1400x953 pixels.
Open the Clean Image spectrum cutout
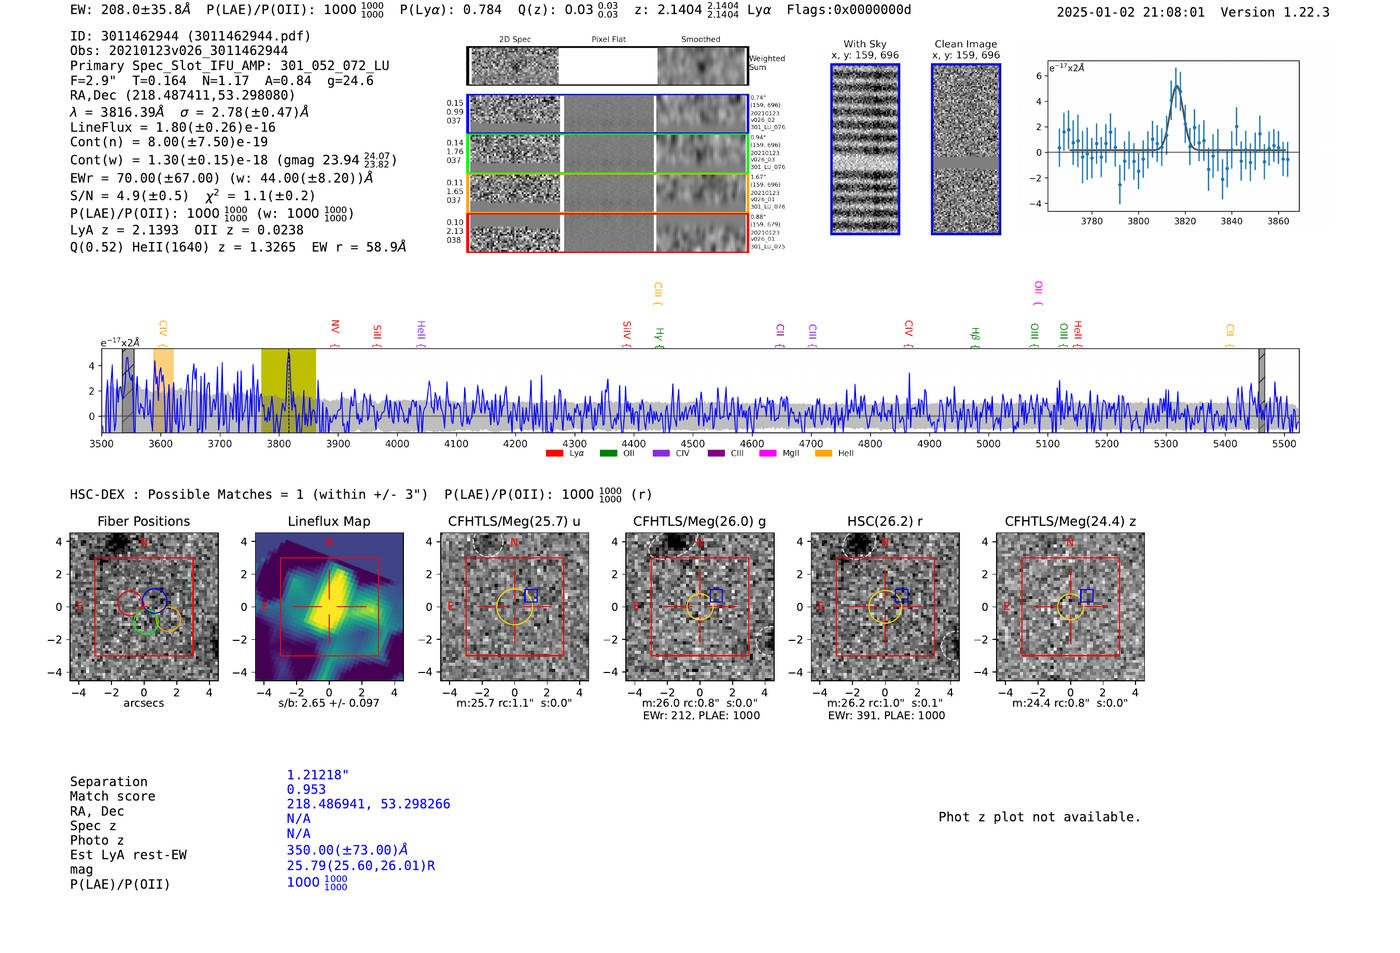(966, 149)
